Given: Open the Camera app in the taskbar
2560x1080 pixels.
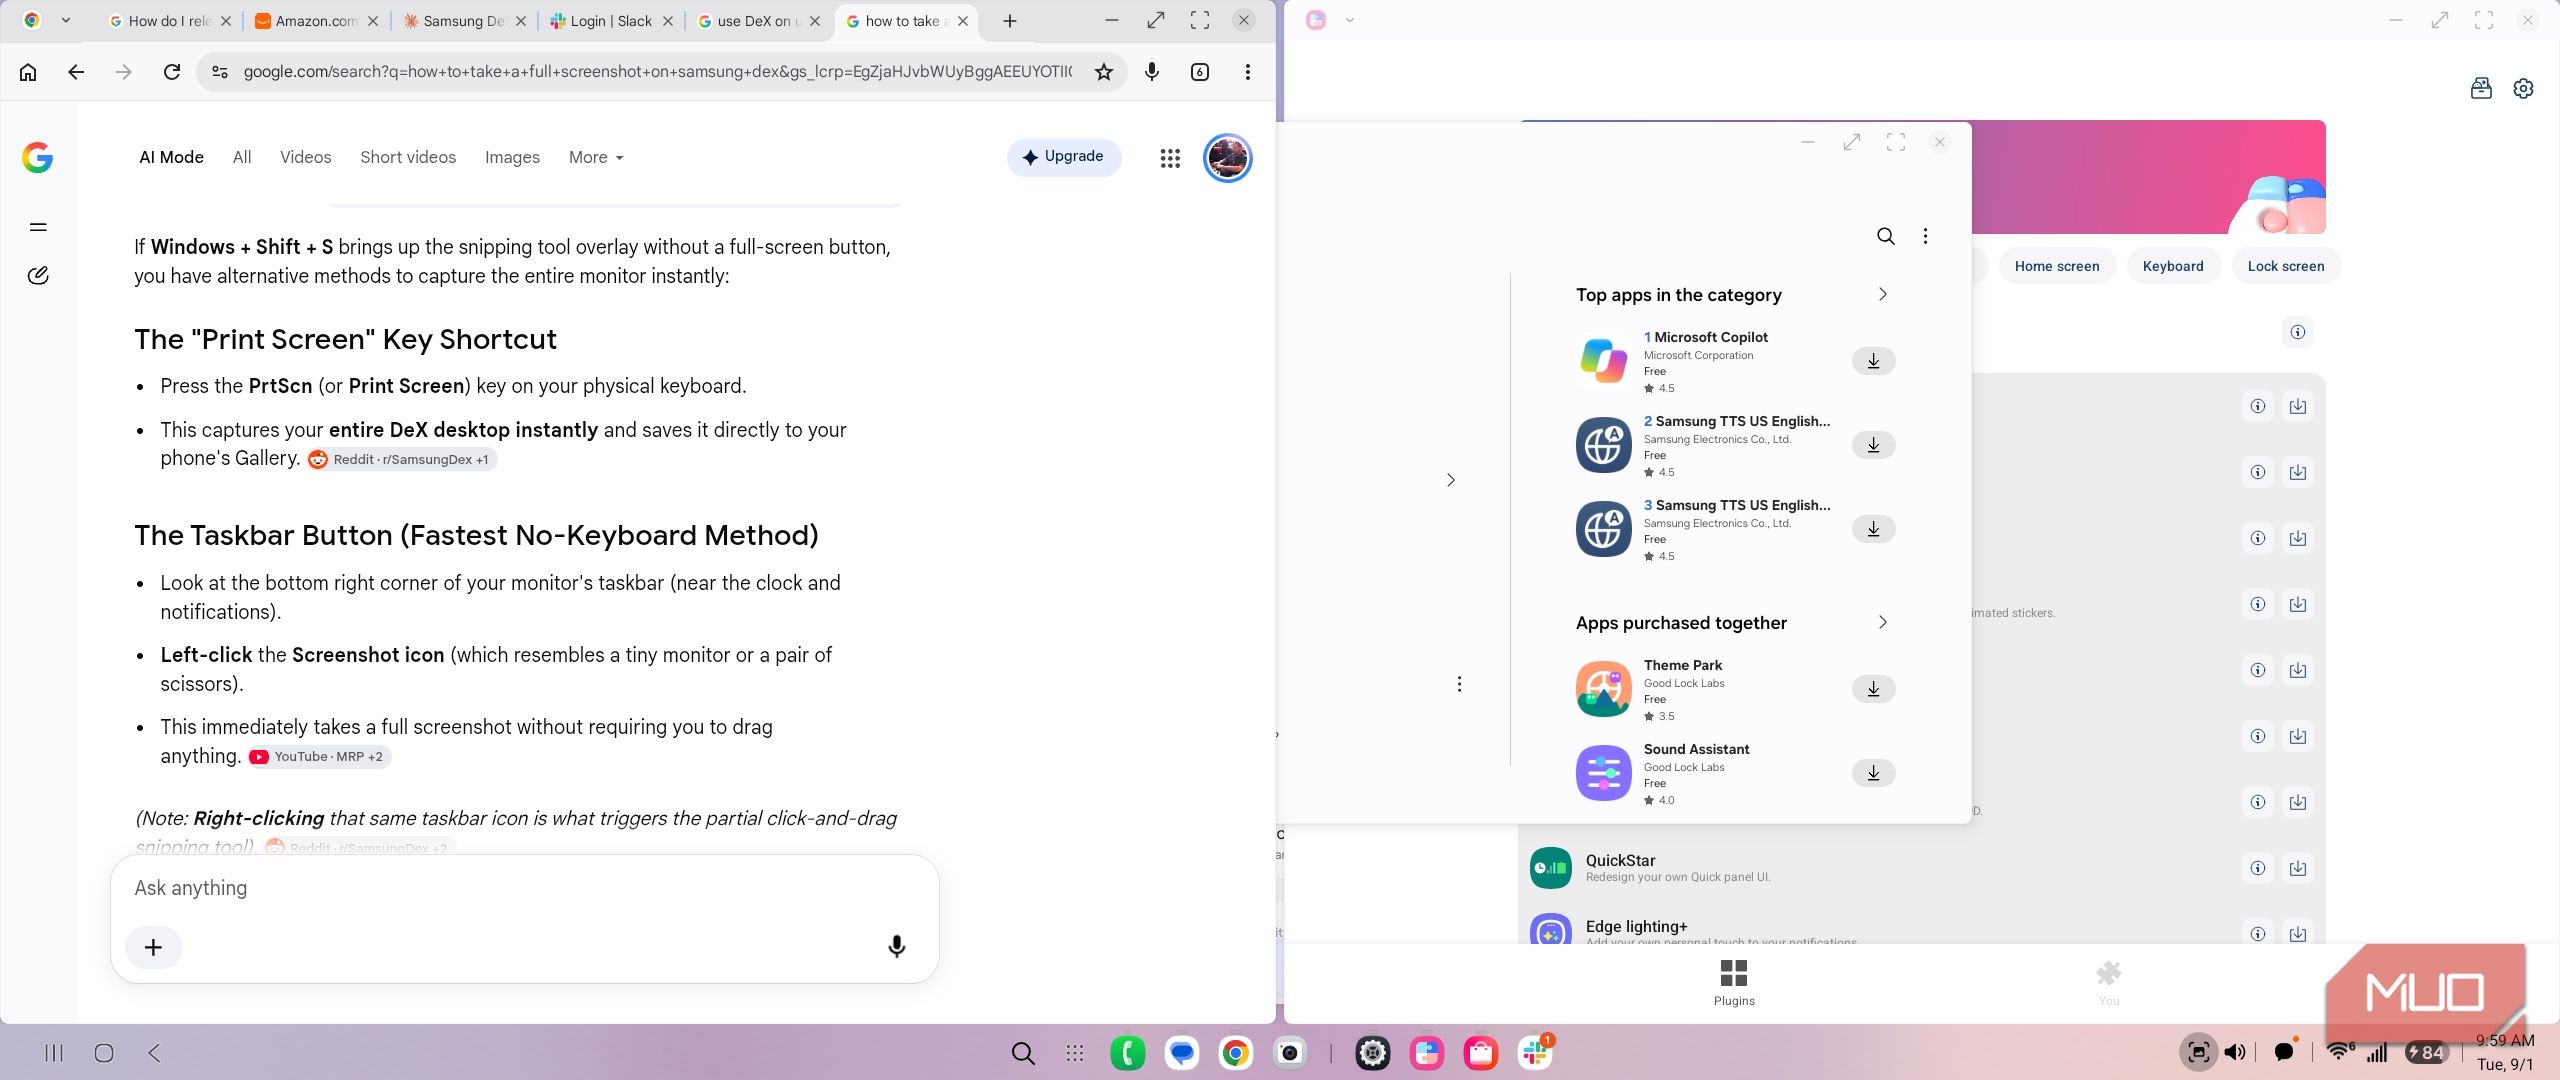Looking at the screenshot, I should 1290,1053.
